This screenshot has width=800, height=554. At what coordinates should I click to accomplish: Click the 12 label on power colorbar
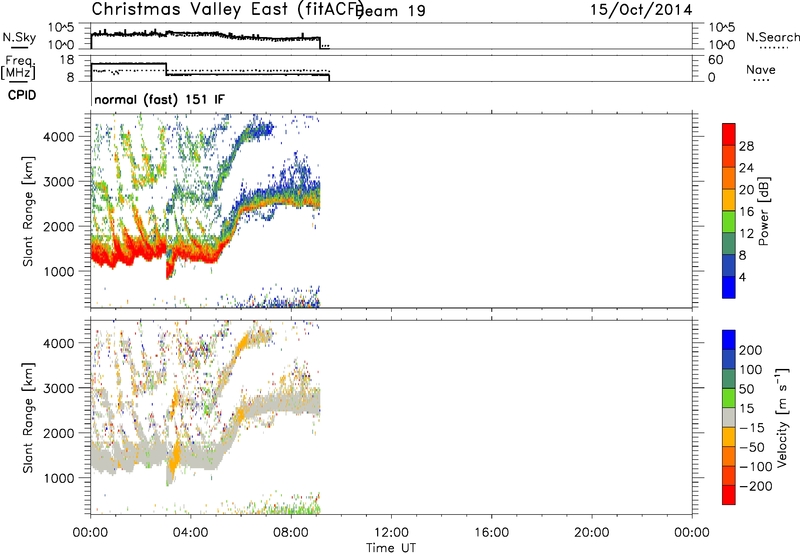pyautogui.click(x=746, y=234)
